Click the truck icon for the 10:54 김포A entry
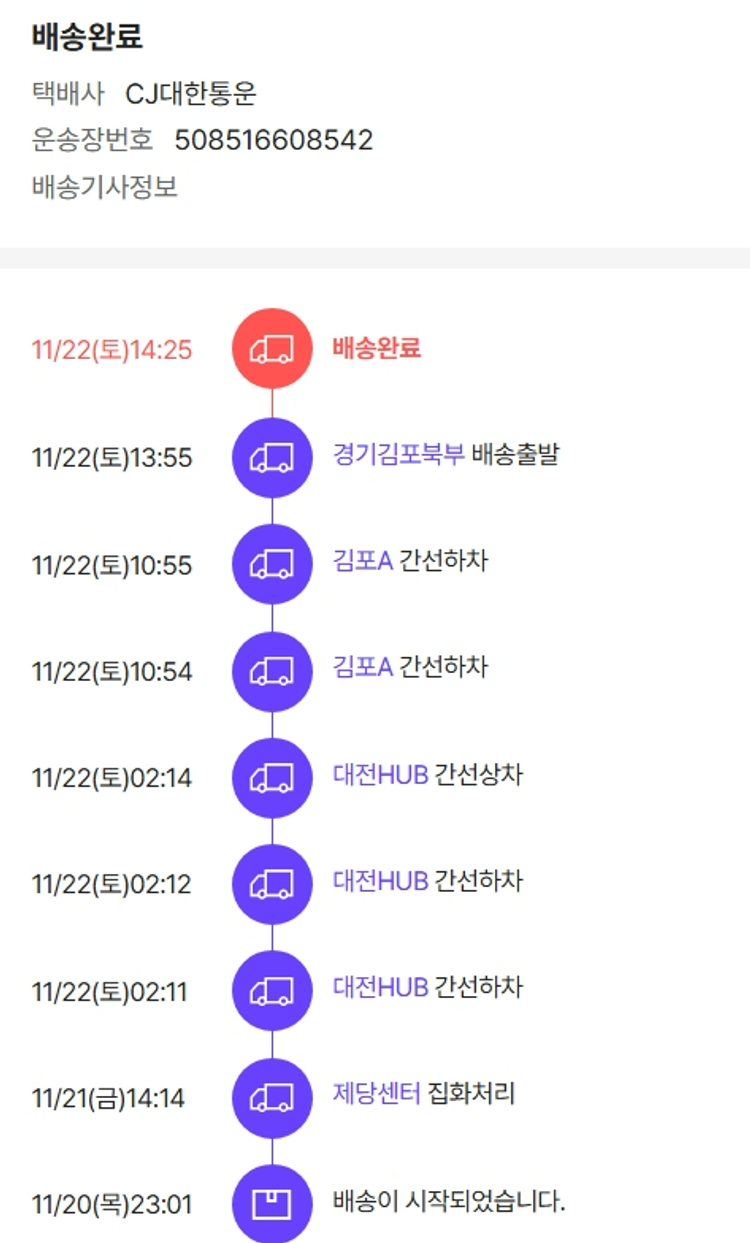The height and width of the screenshot is (1243, 750). [x=272, y=671]
